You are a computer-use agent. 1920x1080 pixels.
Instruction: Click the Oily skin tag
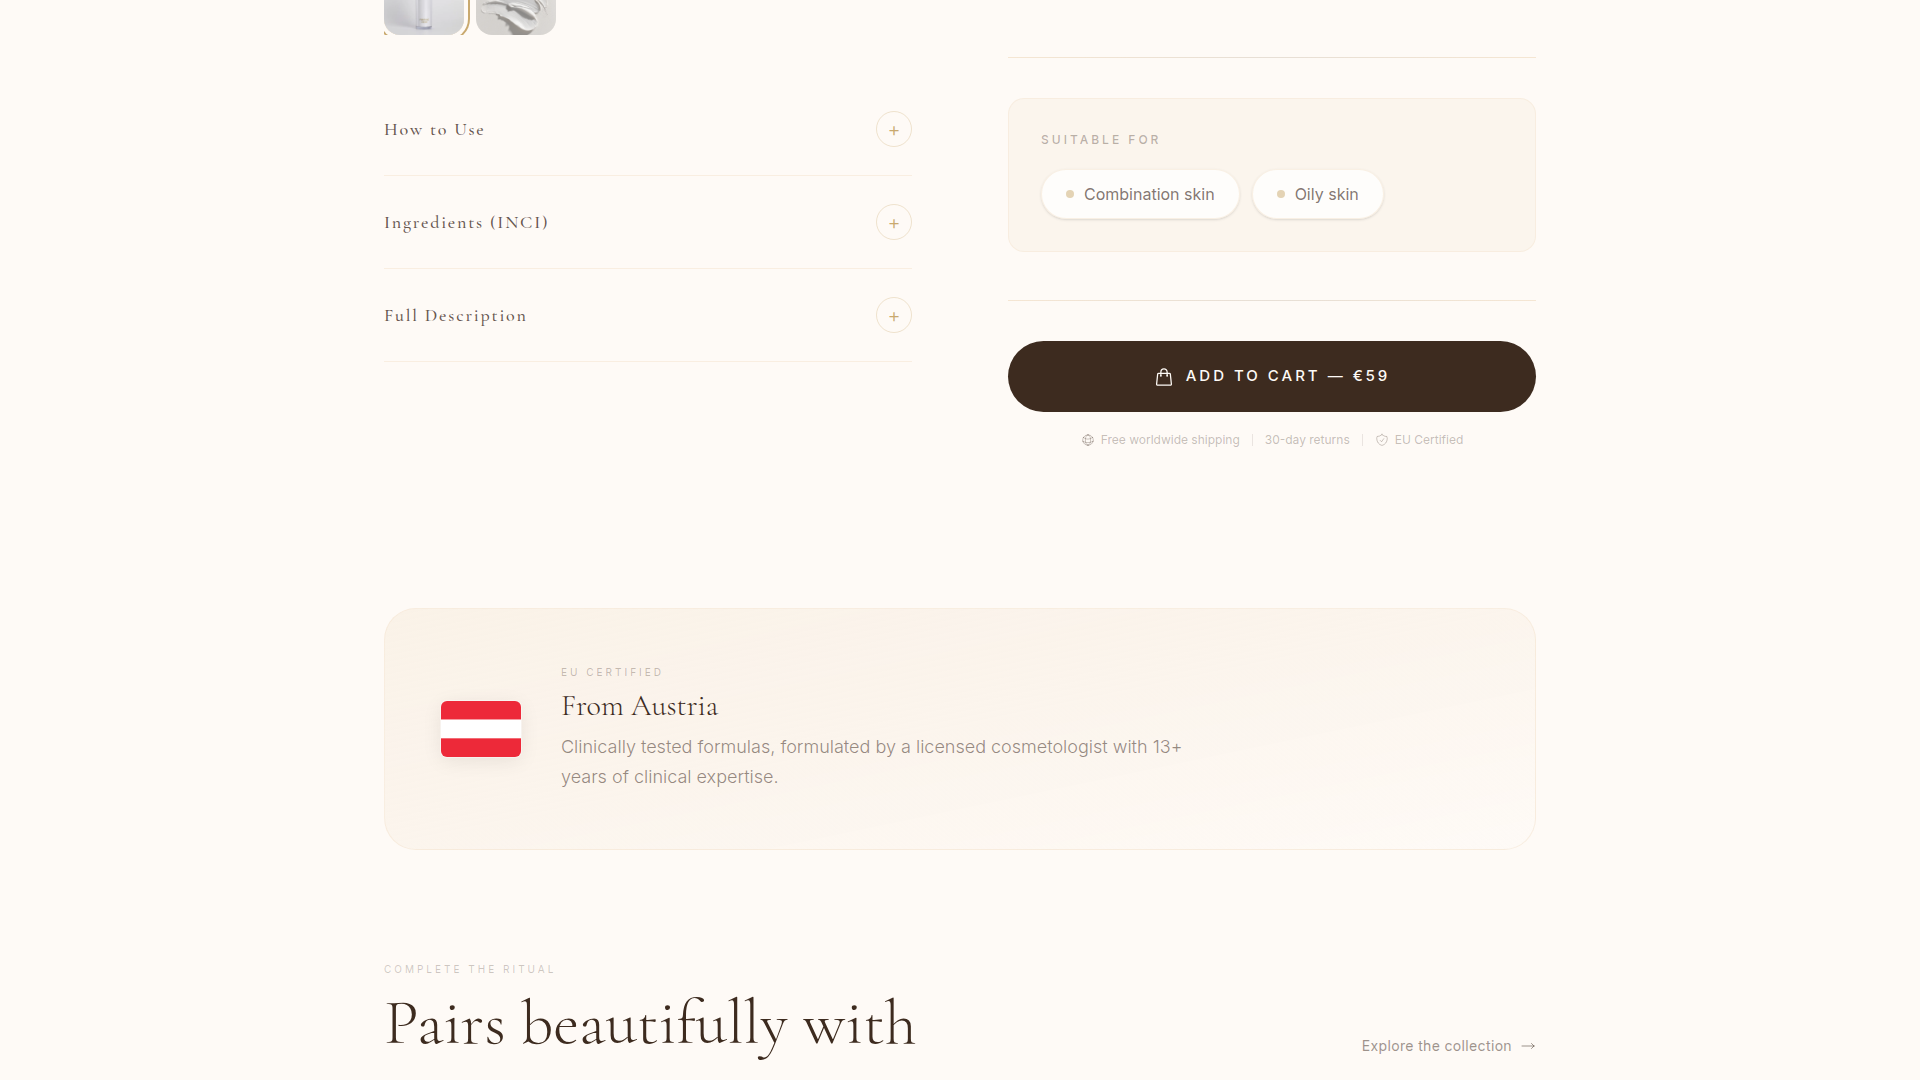click(1317, 194)
